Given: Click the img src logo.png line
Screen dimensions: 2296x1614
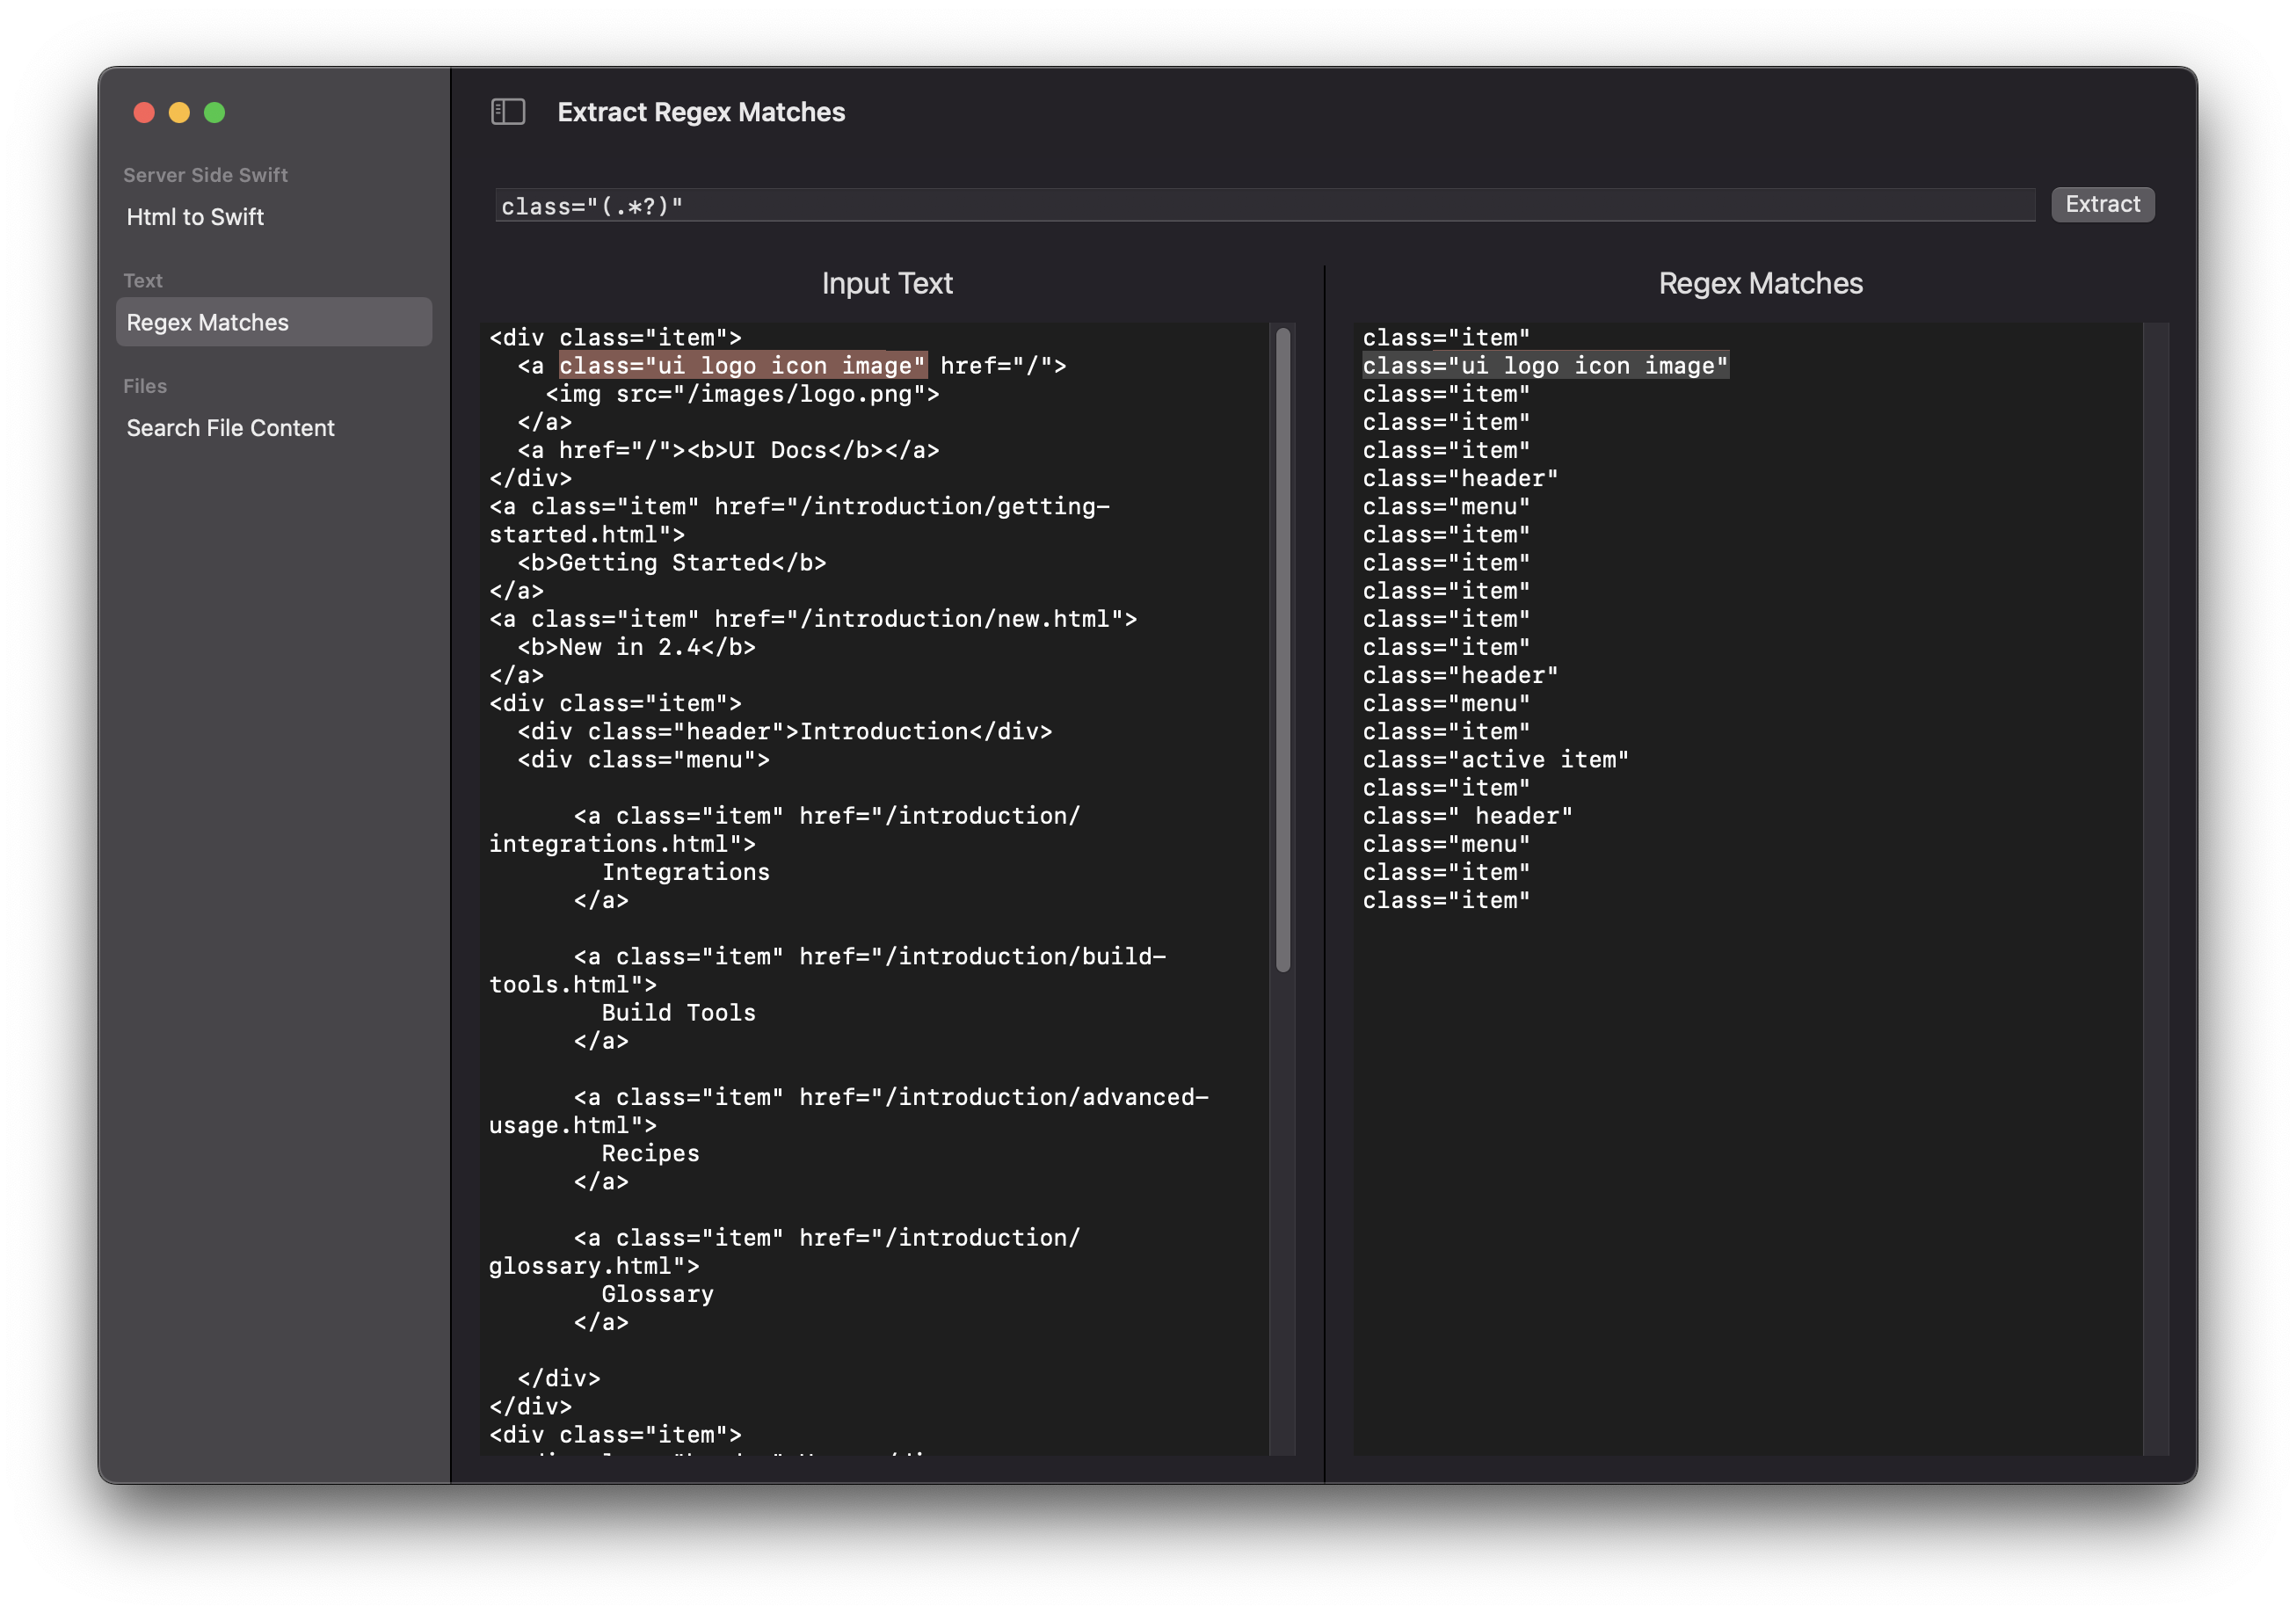Looking at the screenshot, I should 742,393.
